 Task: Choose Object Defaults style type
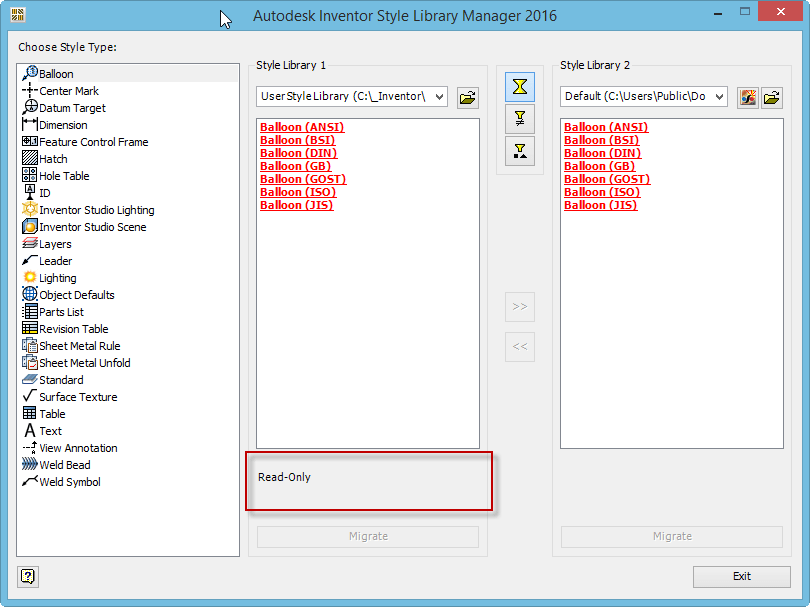(x=69, y=295)
